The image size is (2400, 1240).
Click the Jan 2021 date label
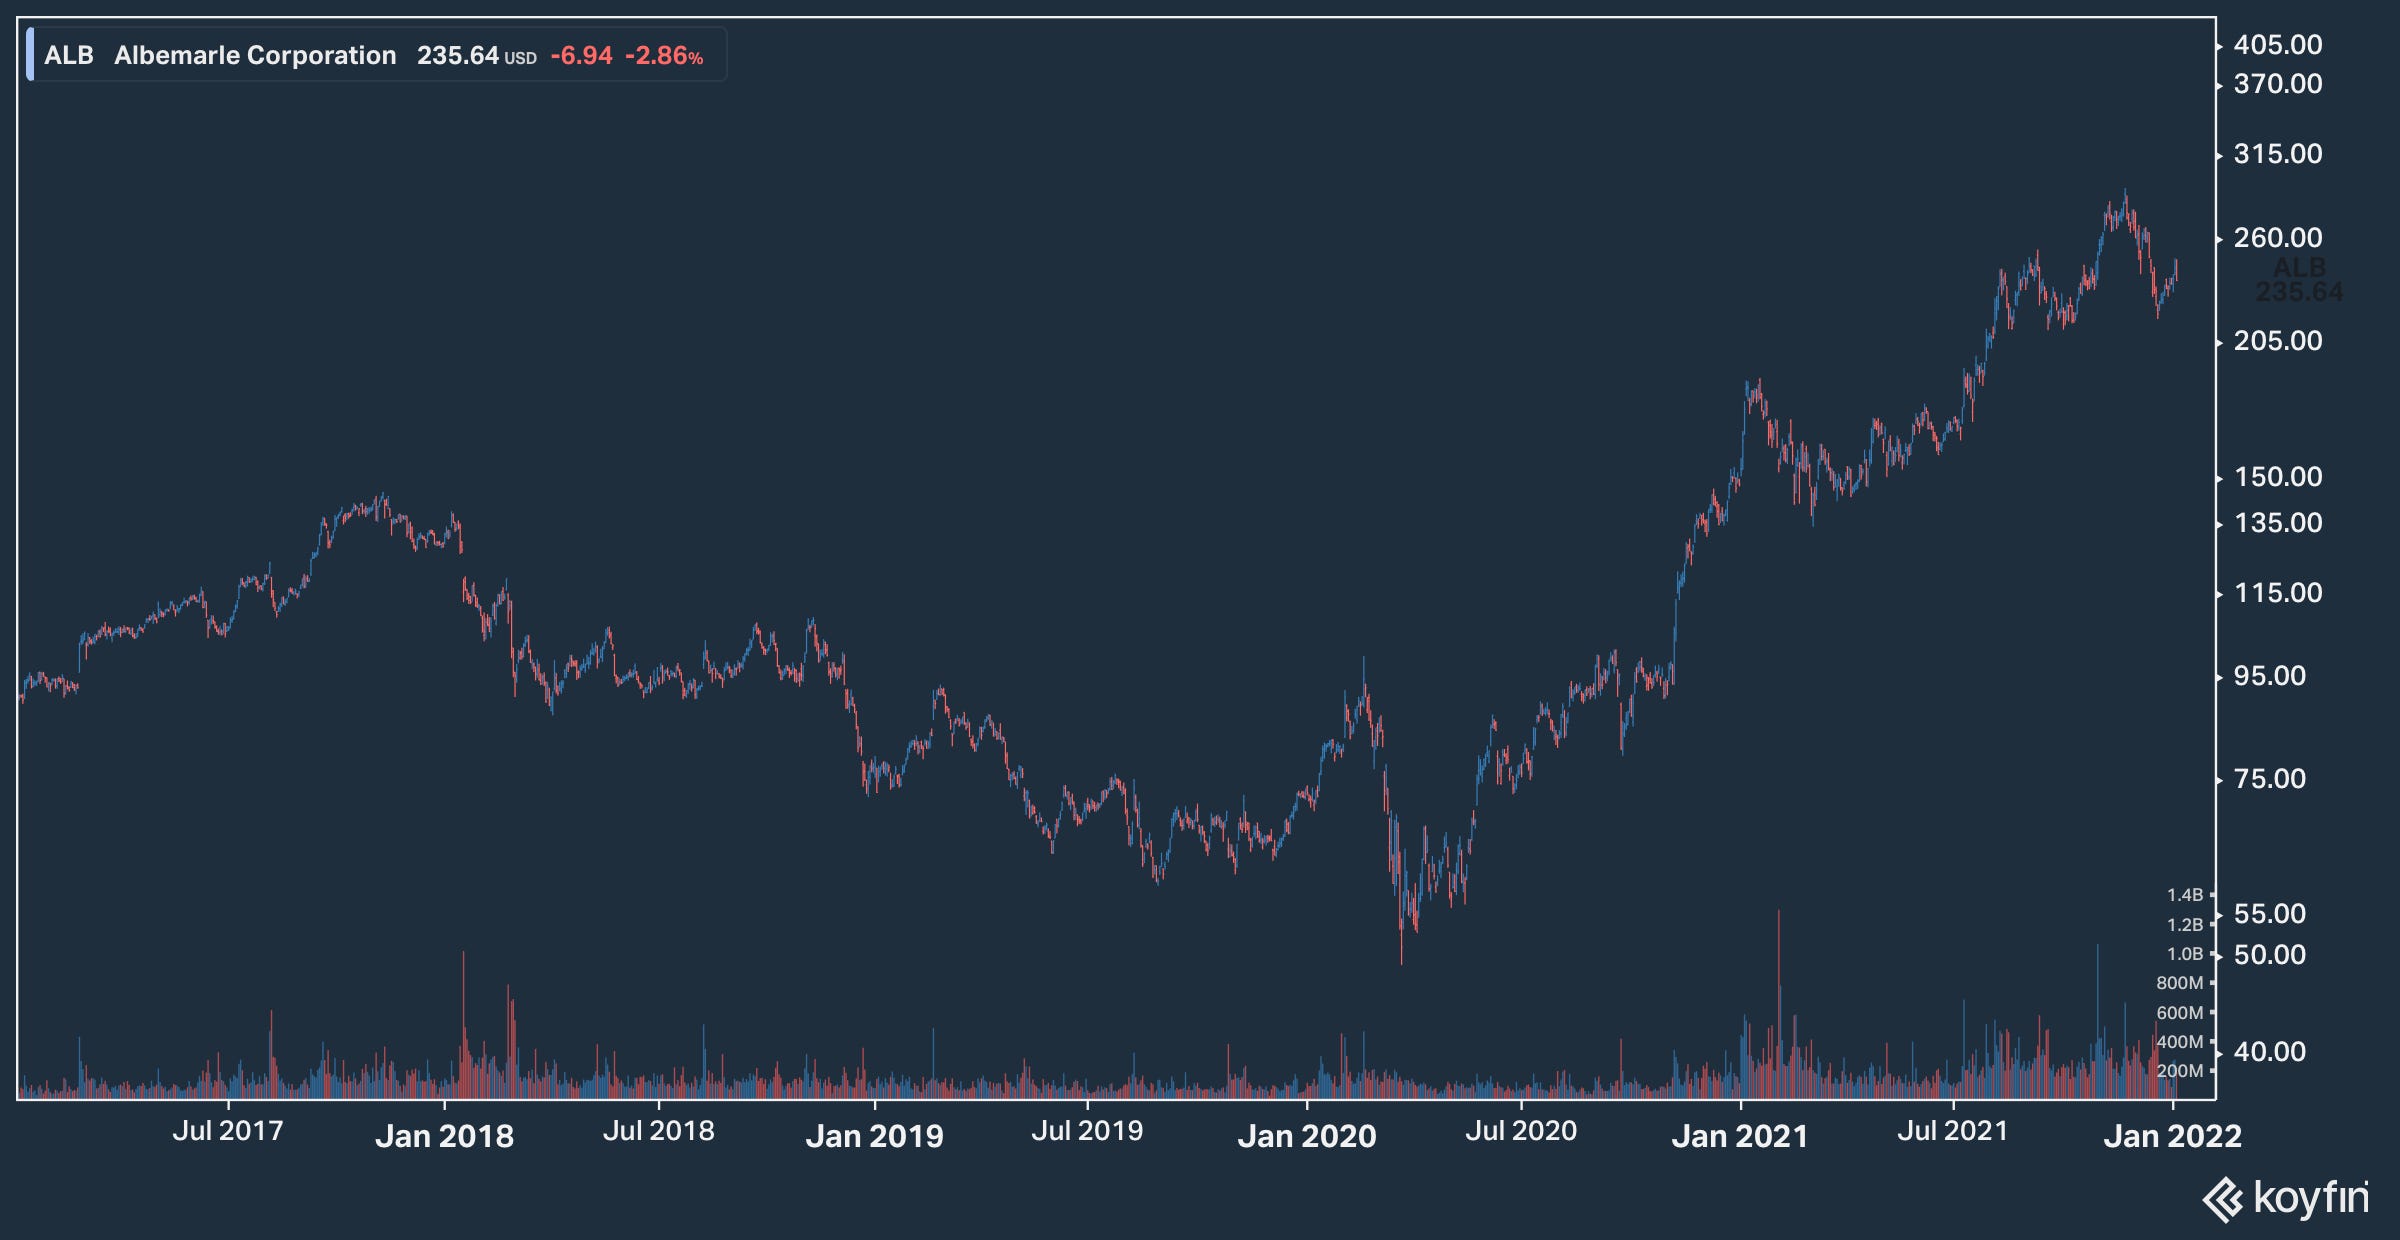click(1740, 1136)
